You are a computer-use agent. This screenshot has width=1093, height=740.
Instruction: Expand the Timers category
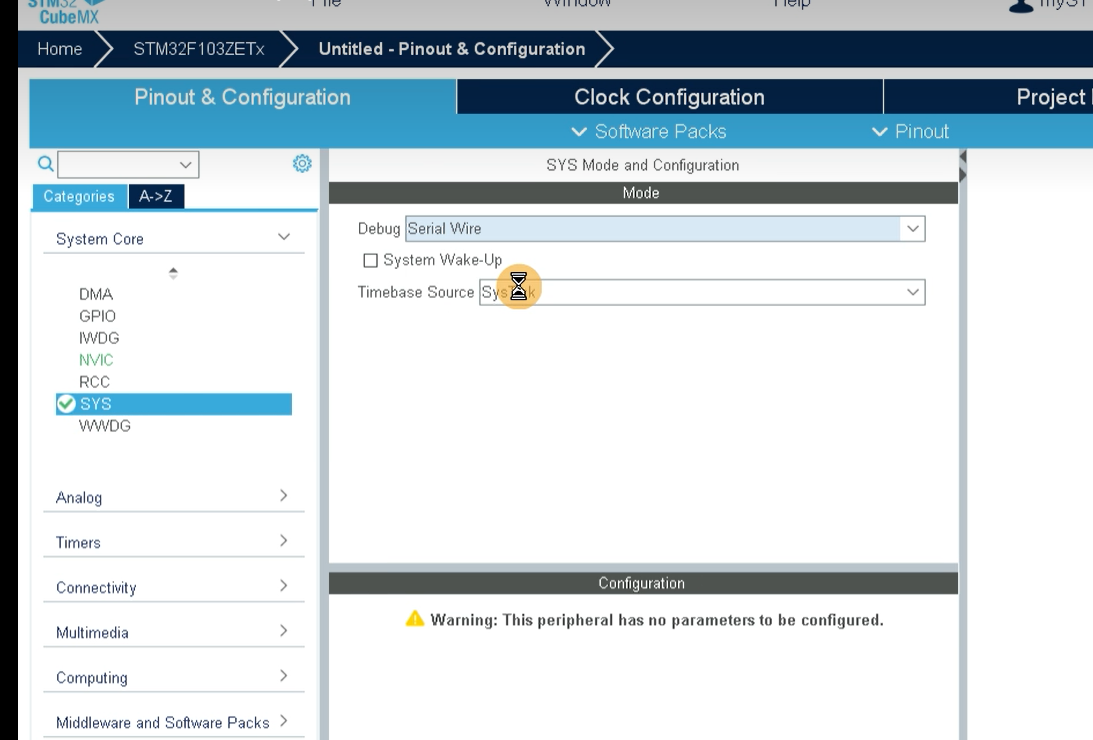173,542
